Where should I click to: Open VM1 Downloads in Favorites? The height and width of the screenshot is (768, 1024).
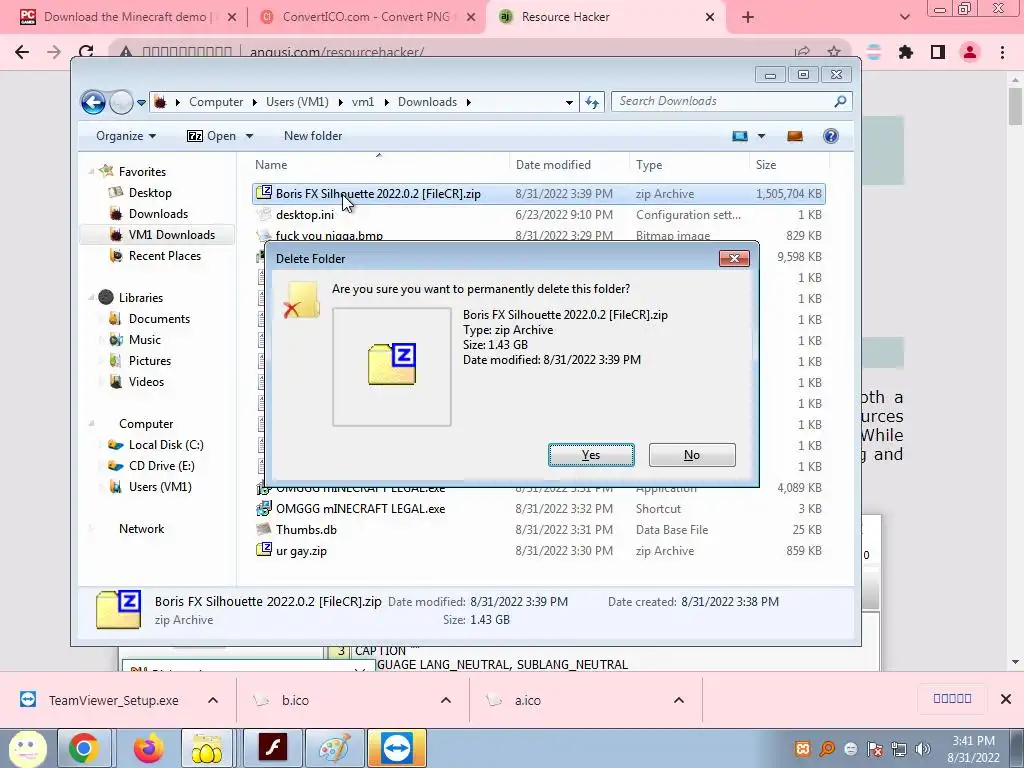coord(172,234)
